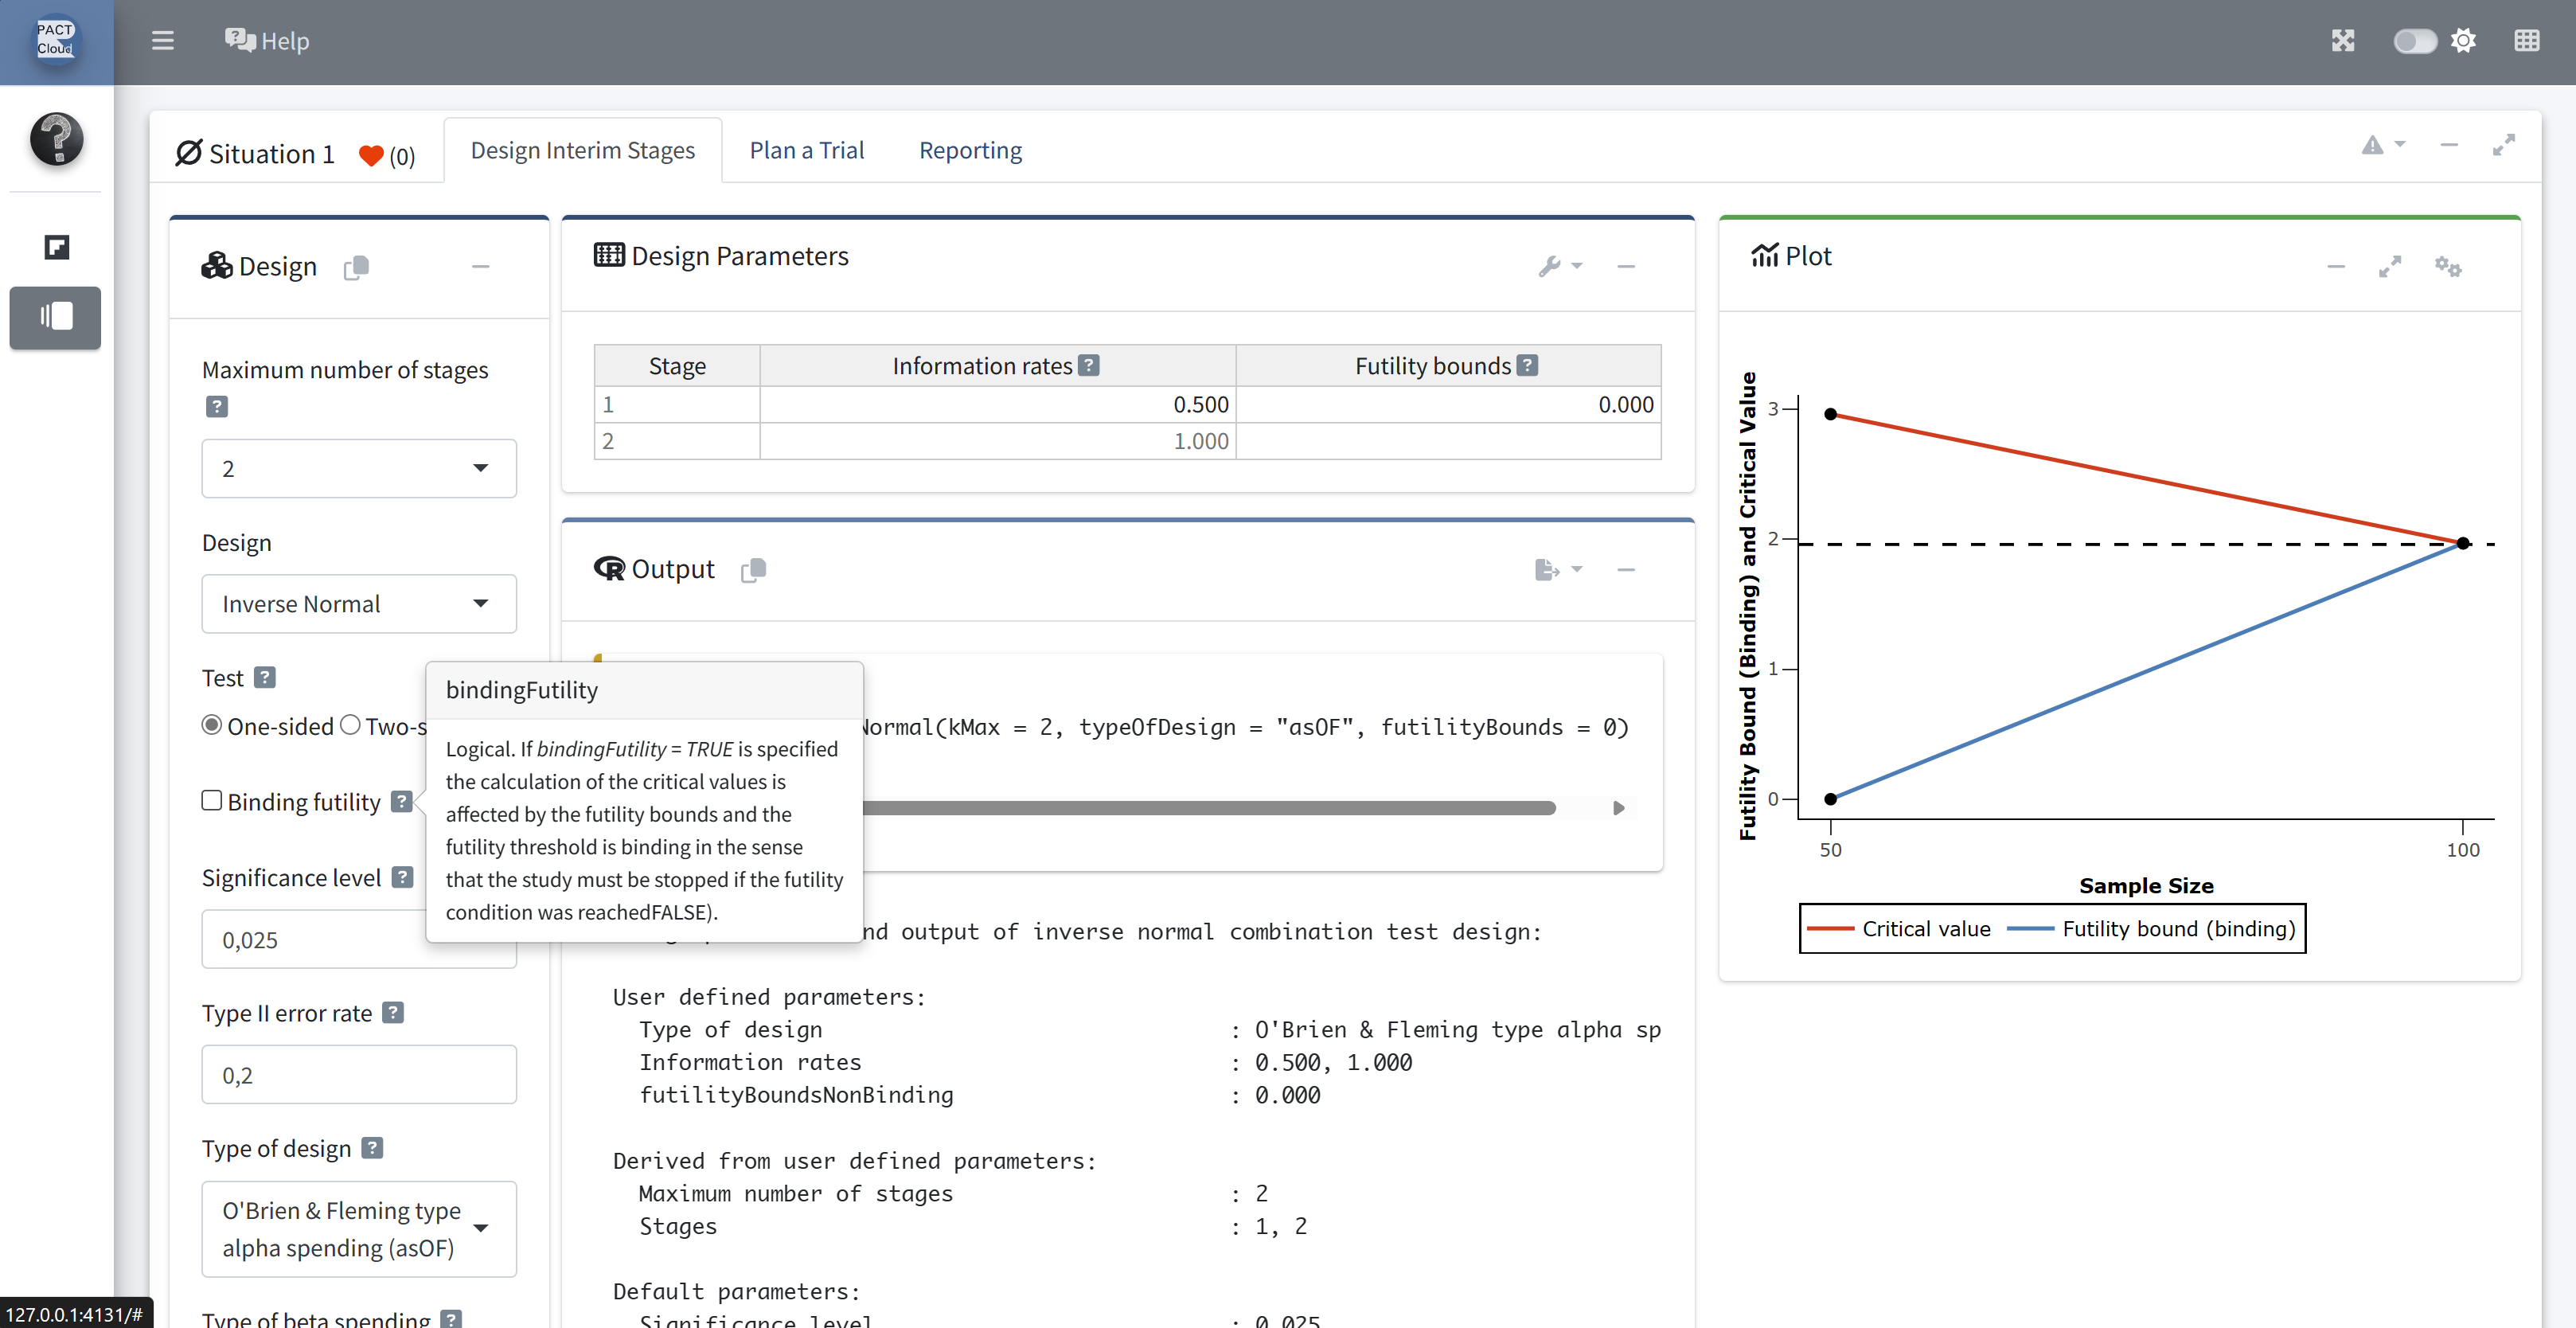Open the Reporting tab
2576x1328 pixels.
[x=970, y=150]
